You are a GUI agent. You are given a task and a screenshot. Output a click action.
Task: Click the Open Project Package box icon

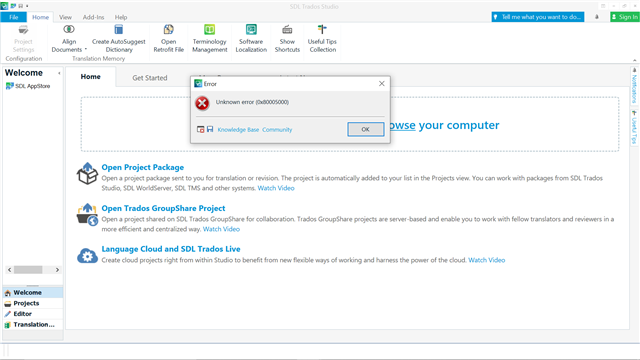pyautogui.click(x=87, y=173)
